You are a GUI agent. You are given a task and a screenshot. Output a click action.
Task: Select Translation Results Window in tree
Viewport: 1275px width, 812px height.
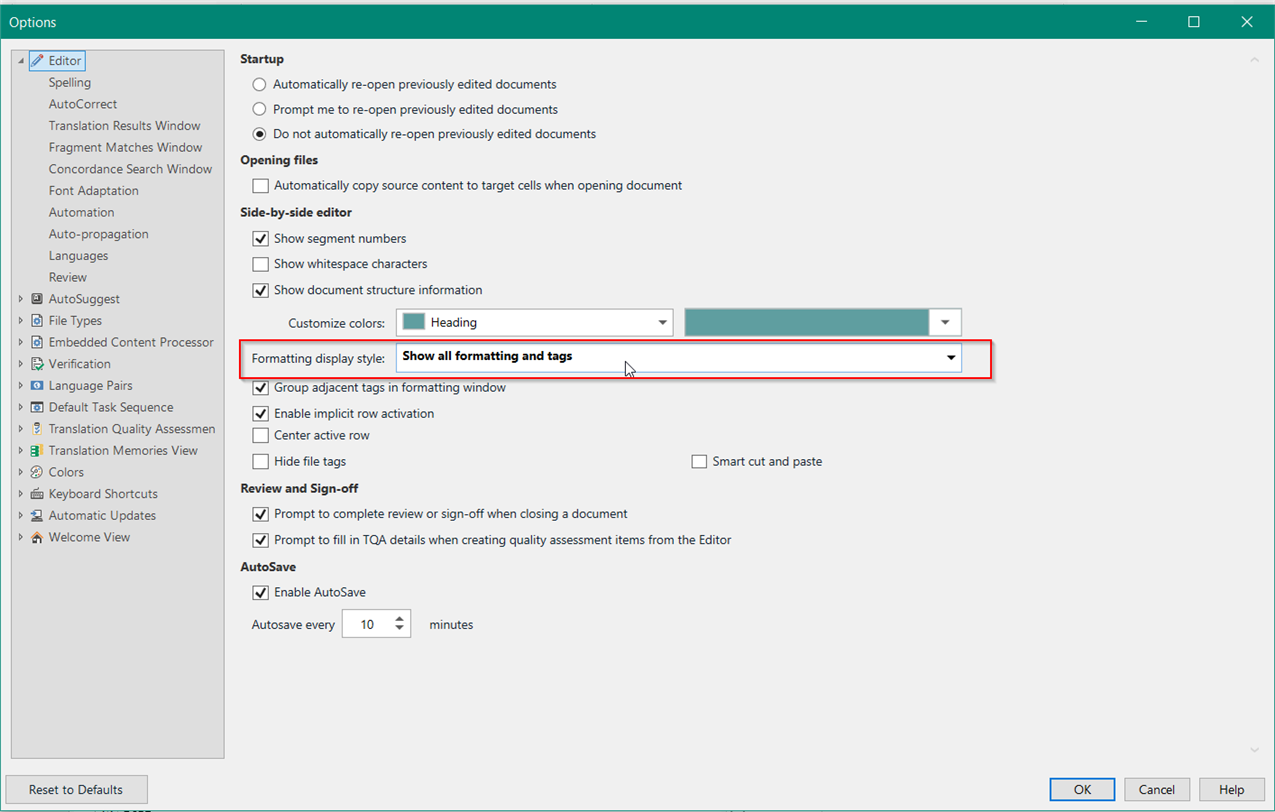pyautogui.click(x=124, y=126)
